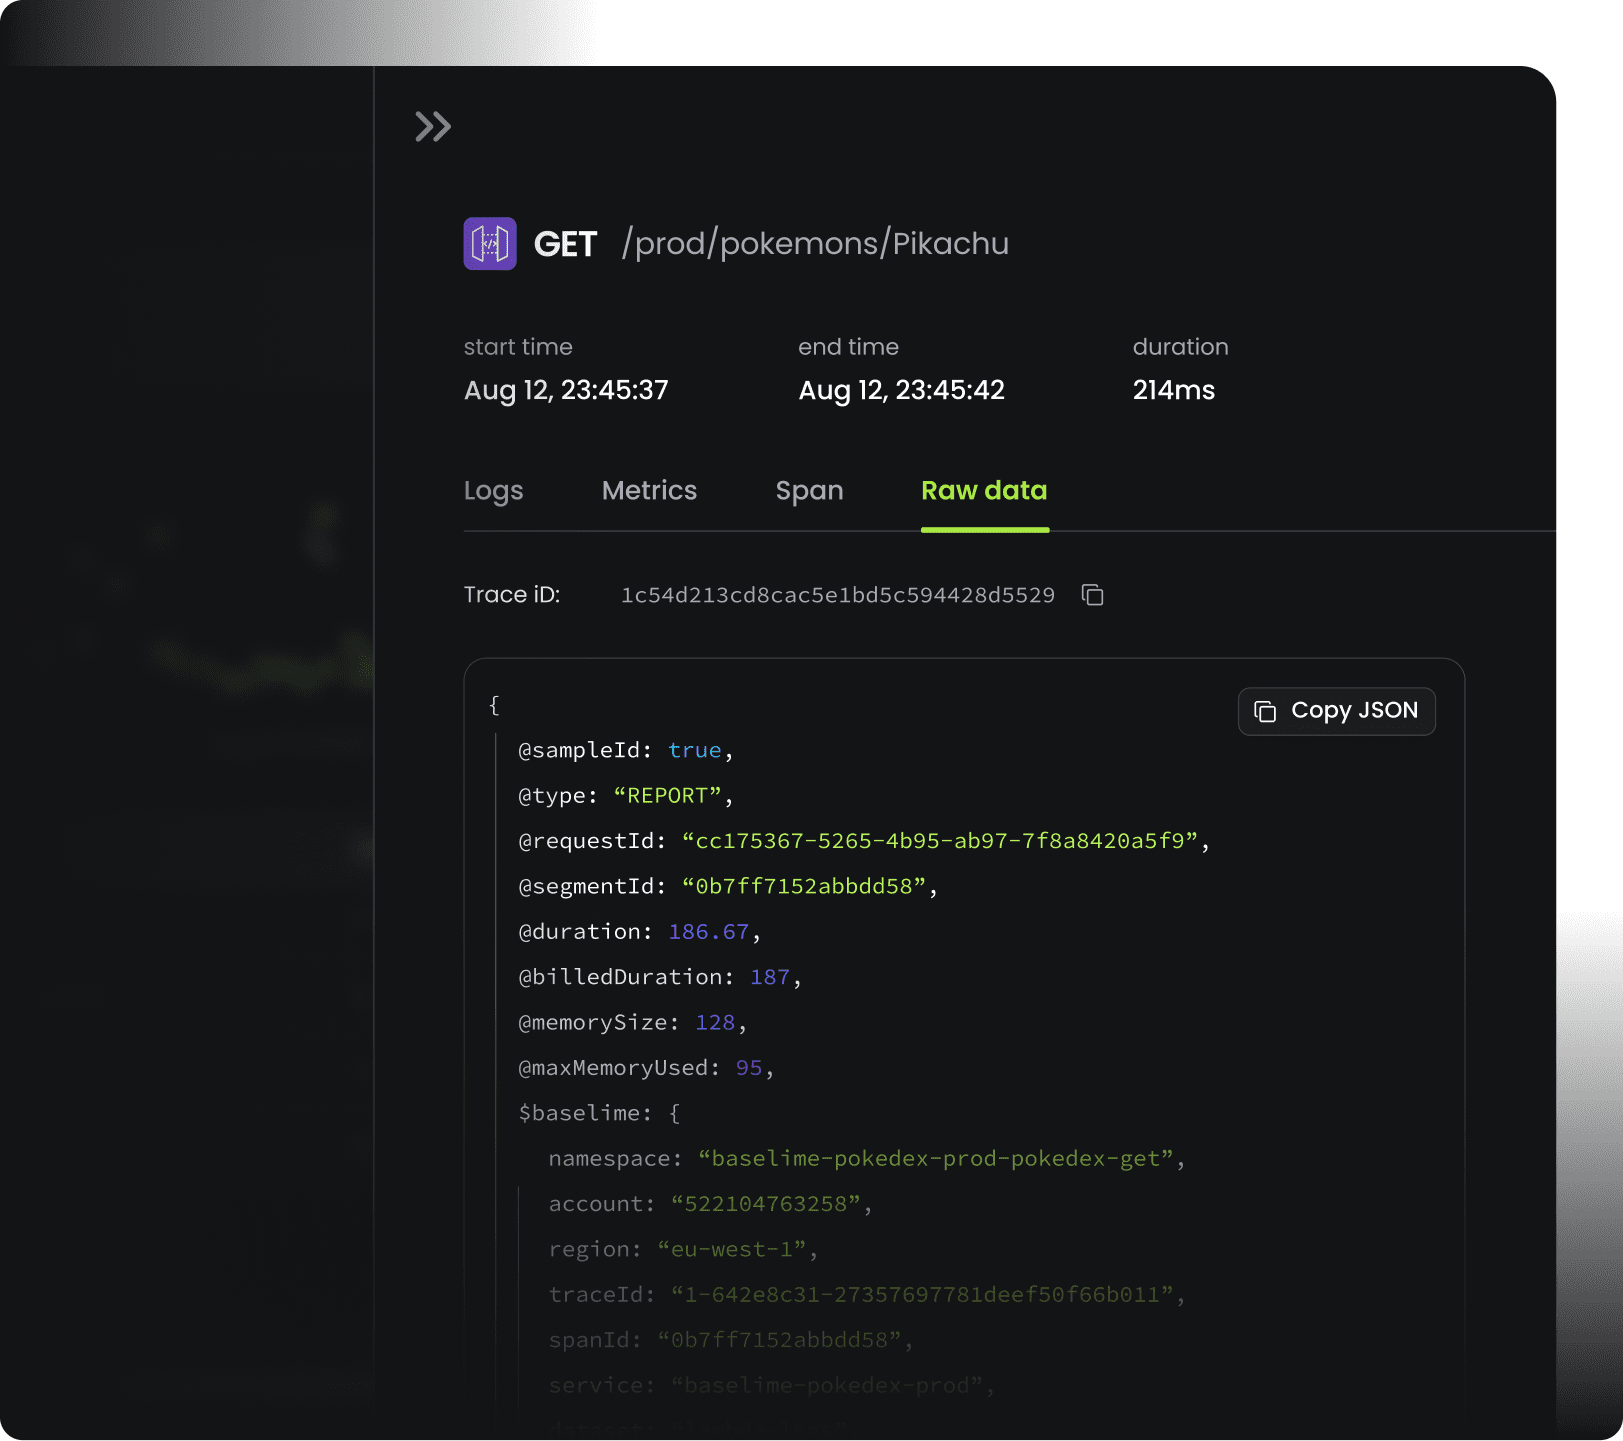Screen dimensions: 1623x1441
Task: Select the @duration value 186.67
Action: coord(708,932)
